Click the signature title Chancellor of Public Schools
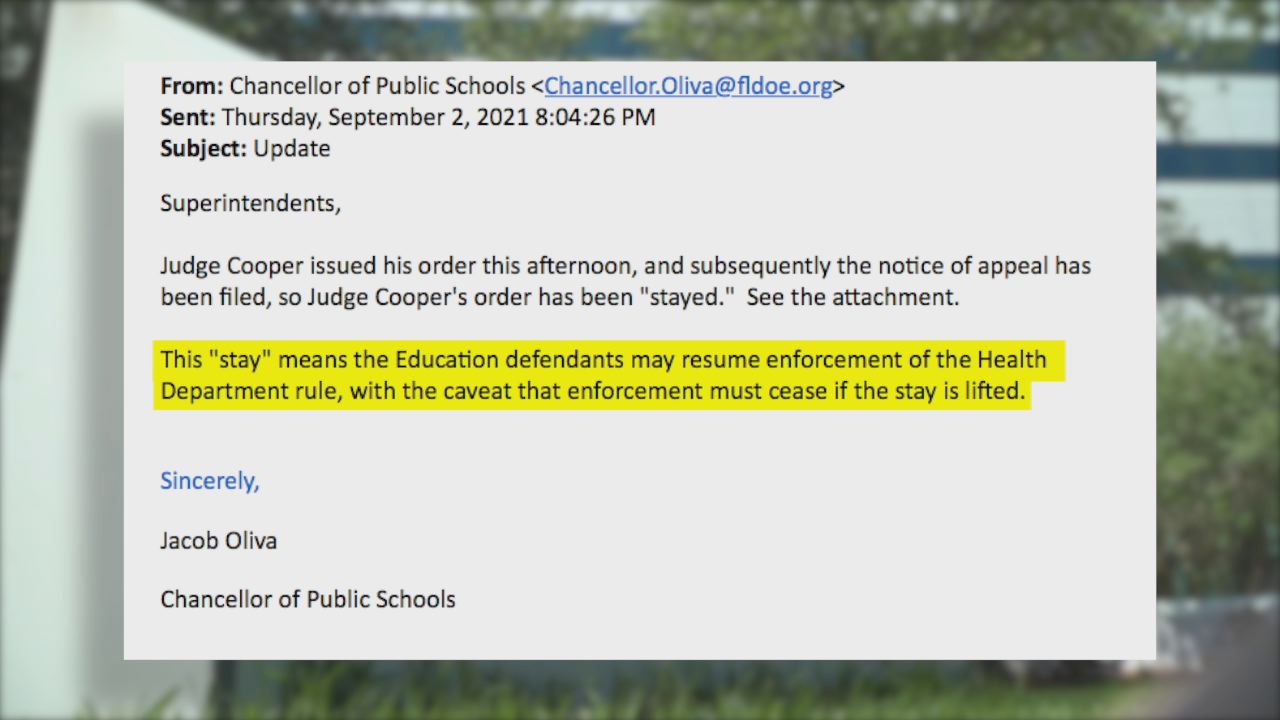Viewport: 1280px width, 720px height. pyautogui.click(x=308, y=600)
